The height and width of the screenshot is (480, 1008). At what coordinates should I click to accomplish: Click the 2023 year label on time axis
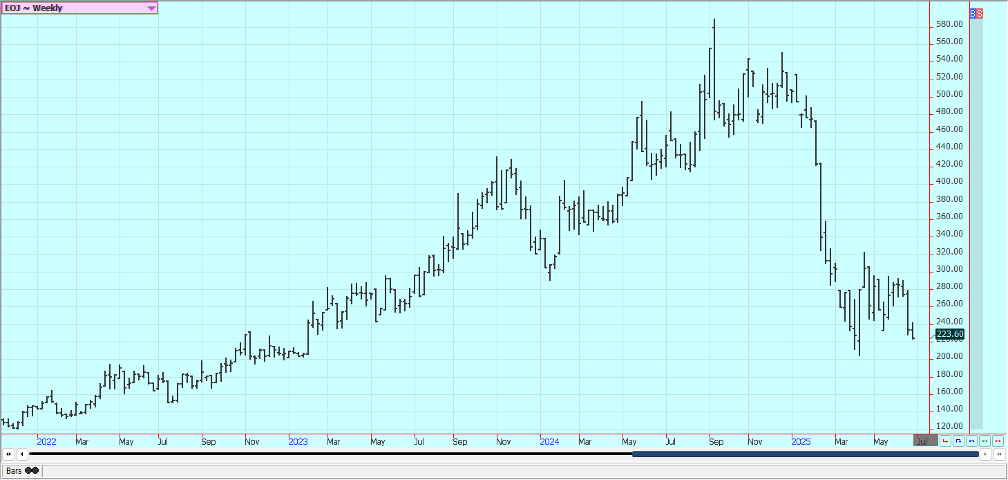298,442
